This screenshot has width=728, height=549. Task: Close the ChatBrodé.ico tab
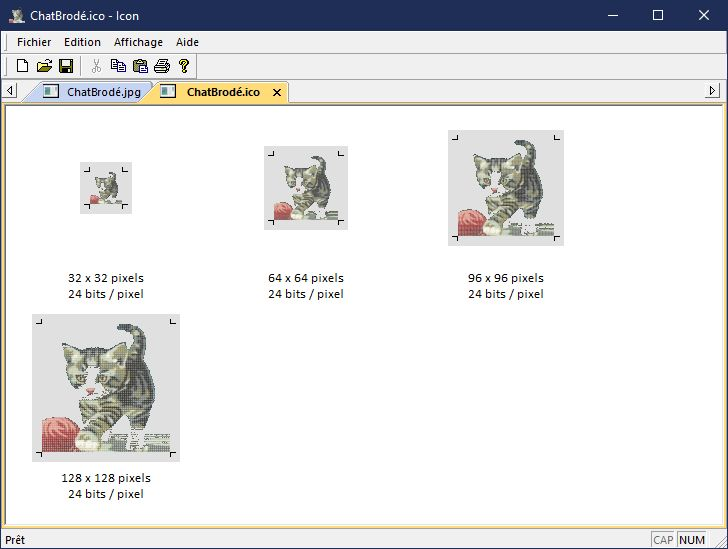[277, 92]
